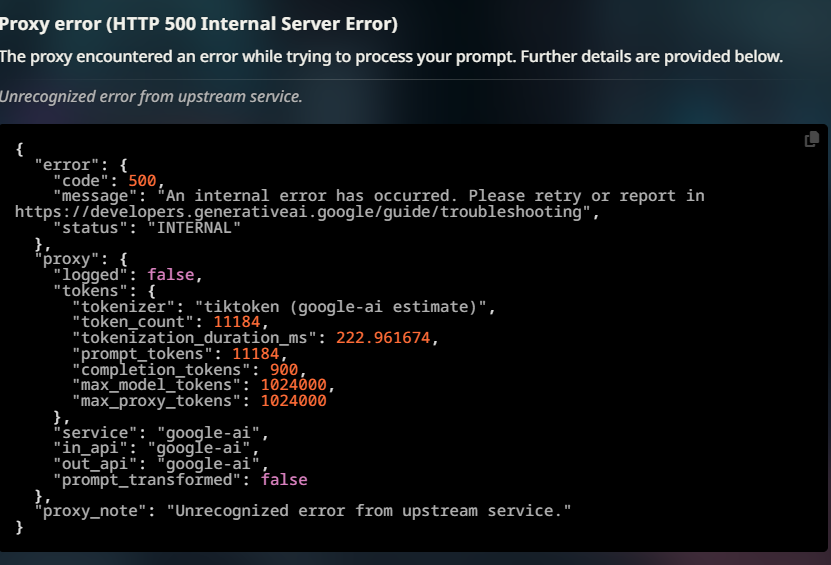Select the in_api google-ai line
831x565 pixels.
click(156, 448)
